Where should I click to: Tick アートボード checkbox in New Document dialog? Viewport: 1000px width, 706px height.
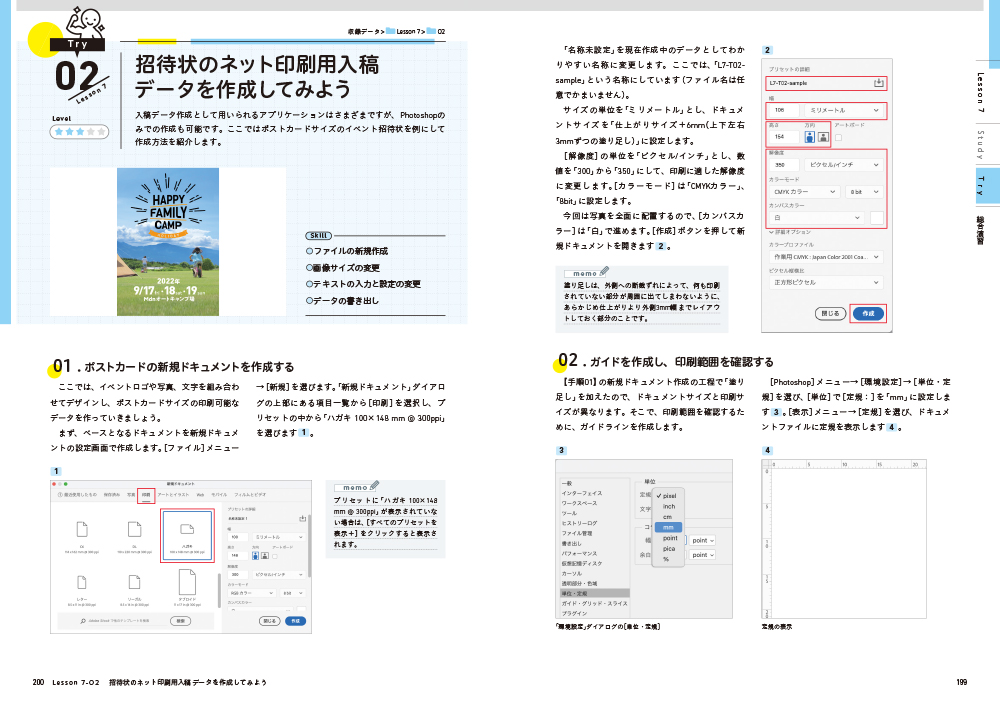pyautogui.click(x=275, y=556)
